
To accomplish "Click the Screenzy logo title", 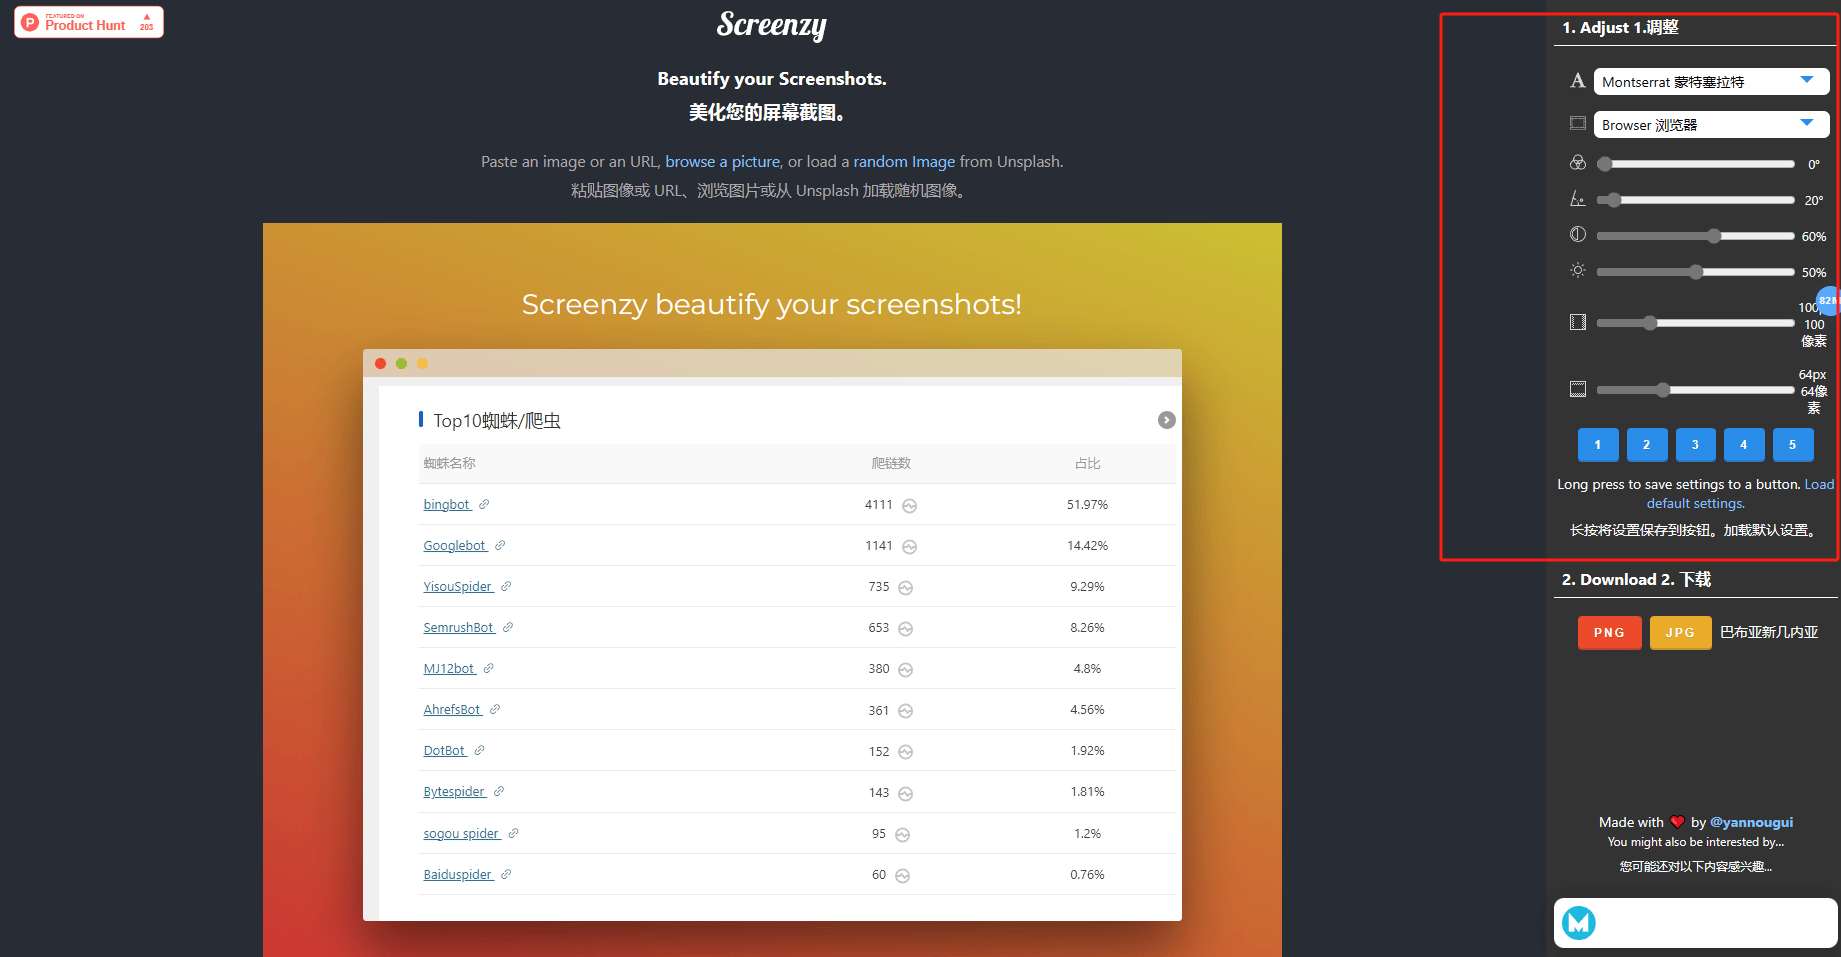I will [772, 25].
